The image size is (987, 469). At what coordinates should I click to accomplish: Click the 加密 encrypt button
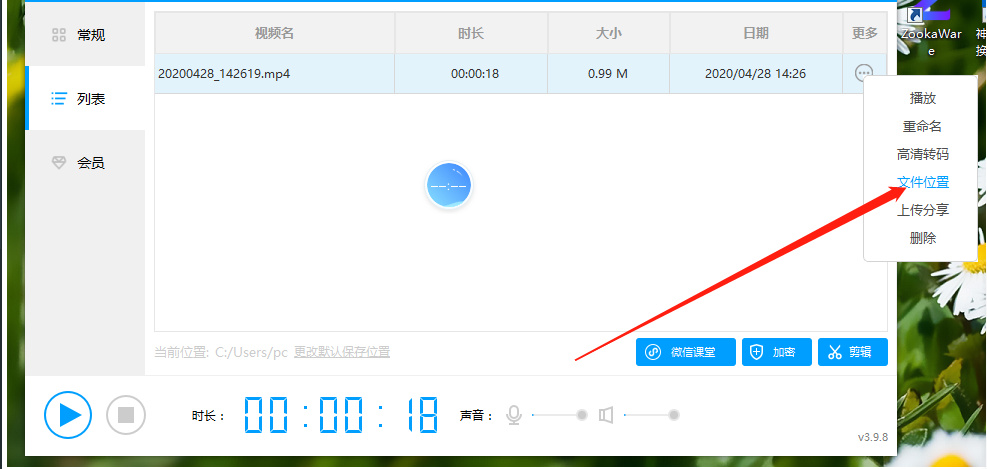[776, 352]
